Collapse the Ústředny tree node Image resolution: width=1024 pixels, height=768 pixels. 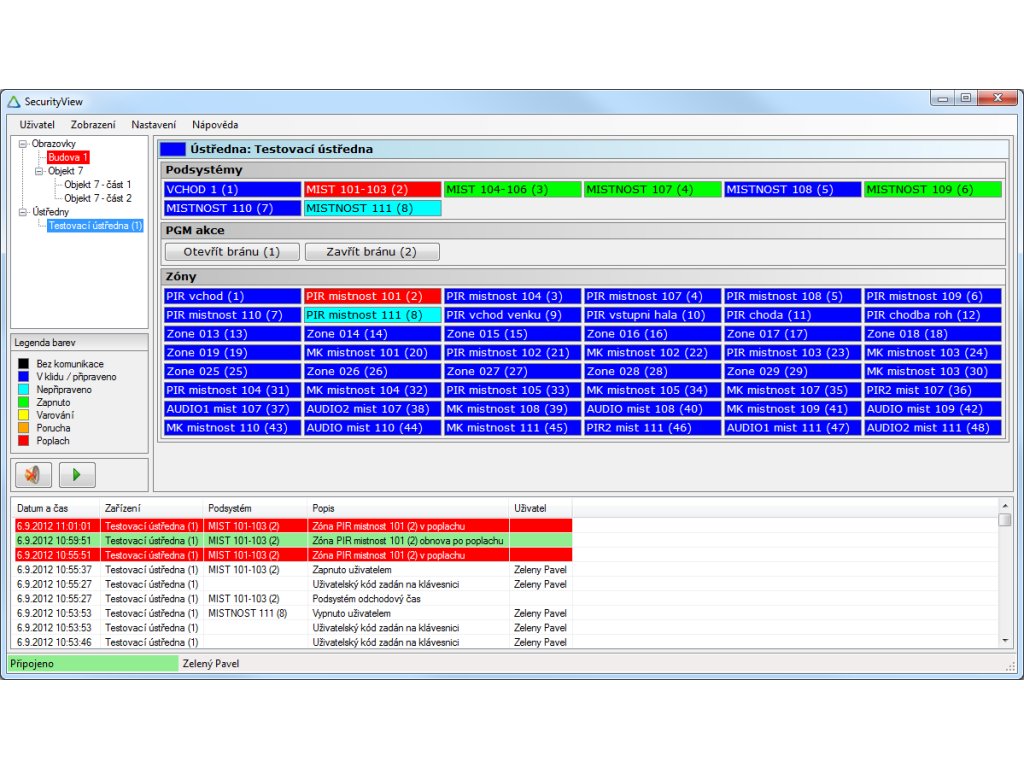[23, 212]
